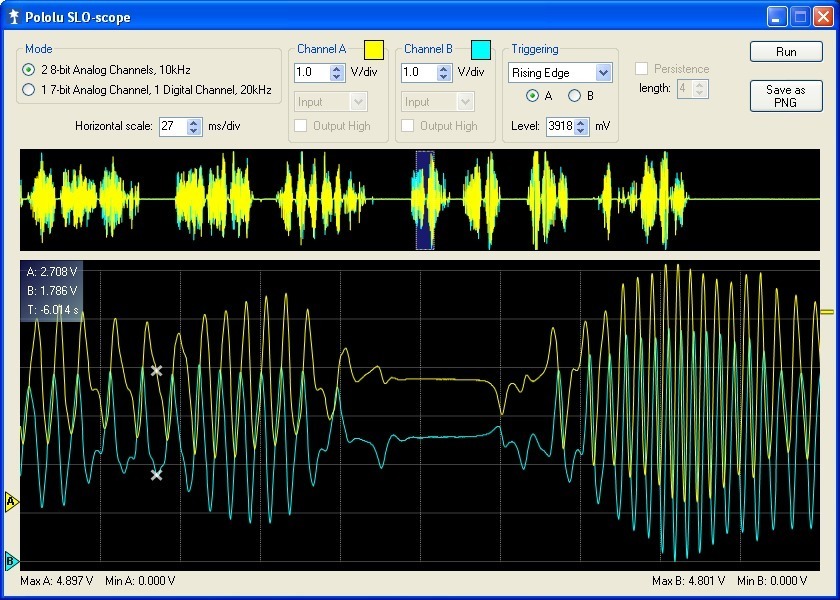Open Channel B cyan color swatch
Image resolution: width=840 pixels, height=600 pixels.
pos(480,50)
